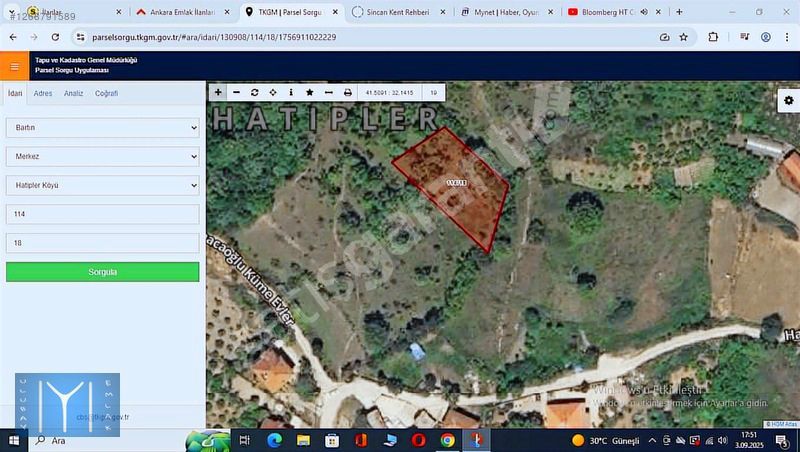
Task: Open the Merkez district dropdown
Action: pyautogui.click(x=102, y=157)
